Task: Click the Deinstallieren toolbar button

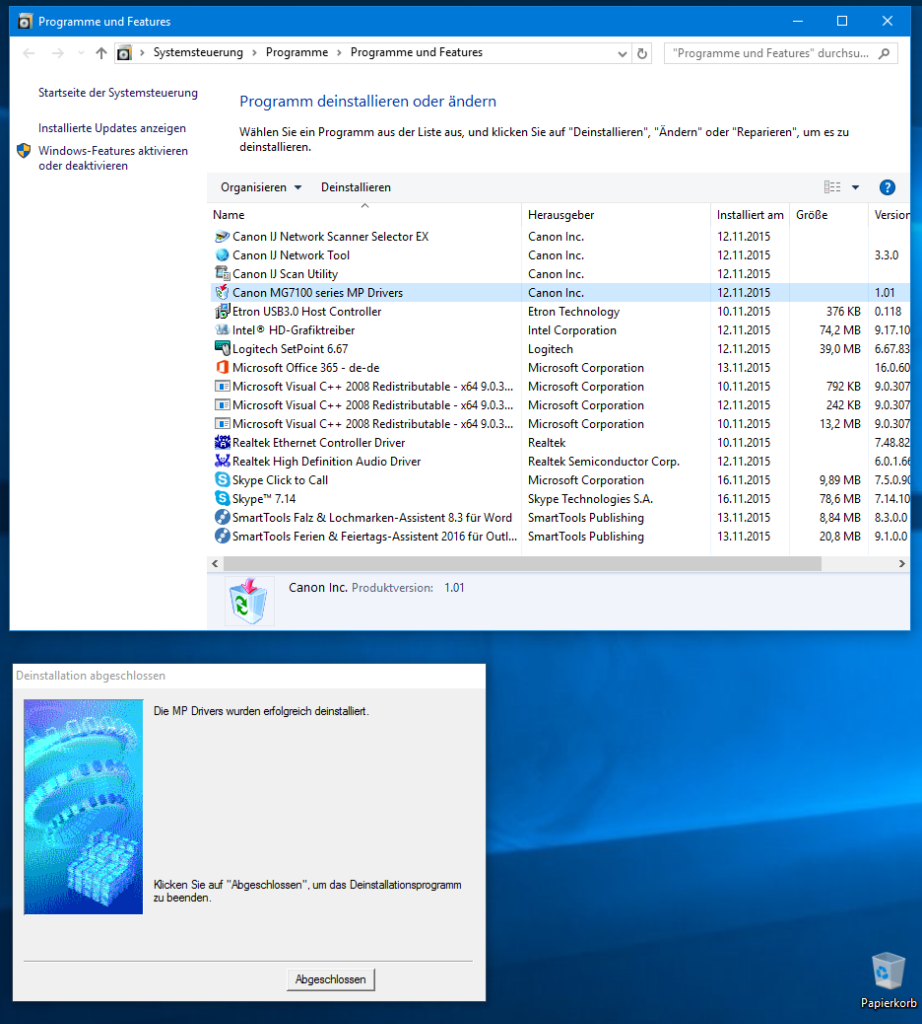Action: 356,187
